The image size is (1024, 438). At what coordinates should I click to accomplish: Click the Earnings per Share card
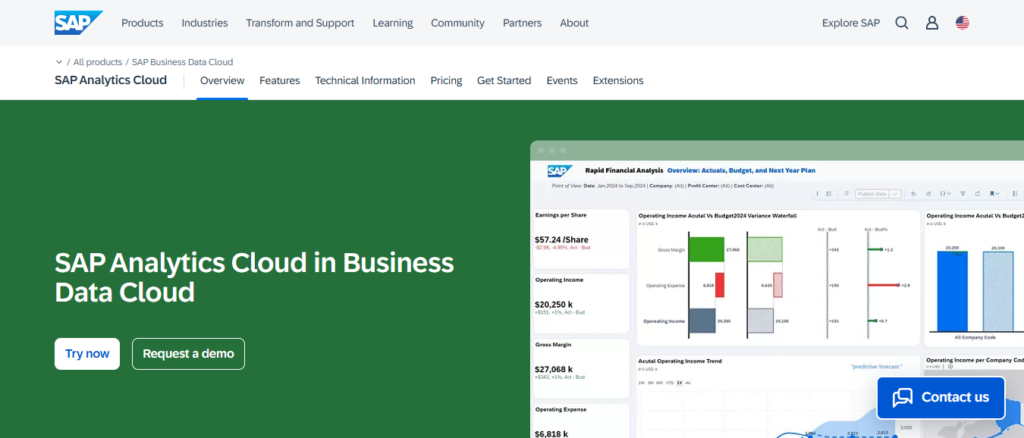(581, 239)
